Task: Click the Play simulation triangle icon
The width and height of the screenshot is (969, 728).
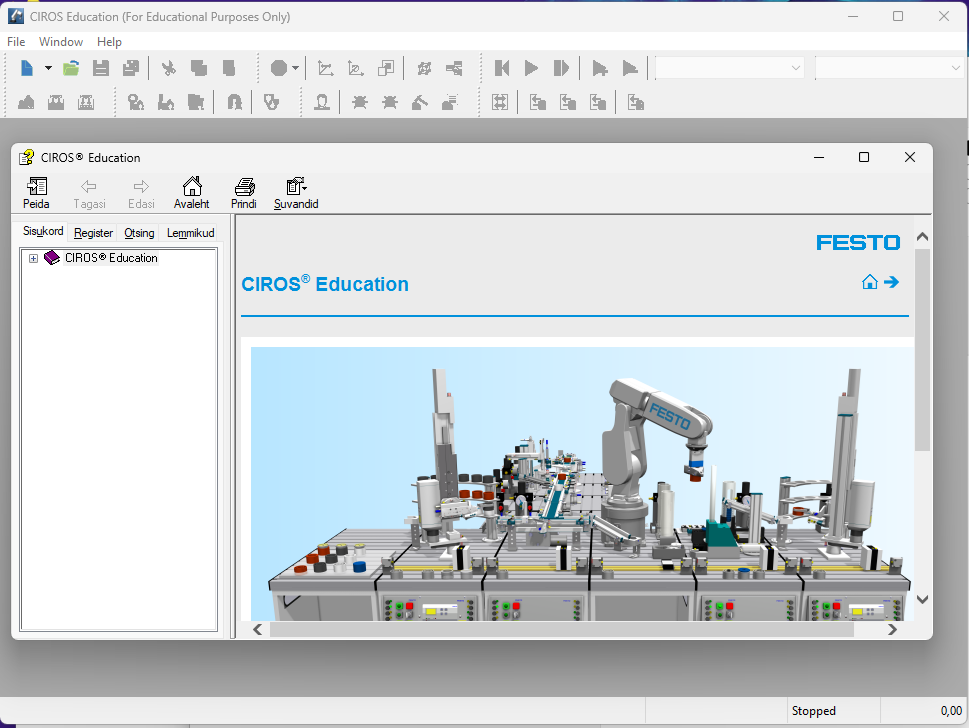Action: point(531,68)
